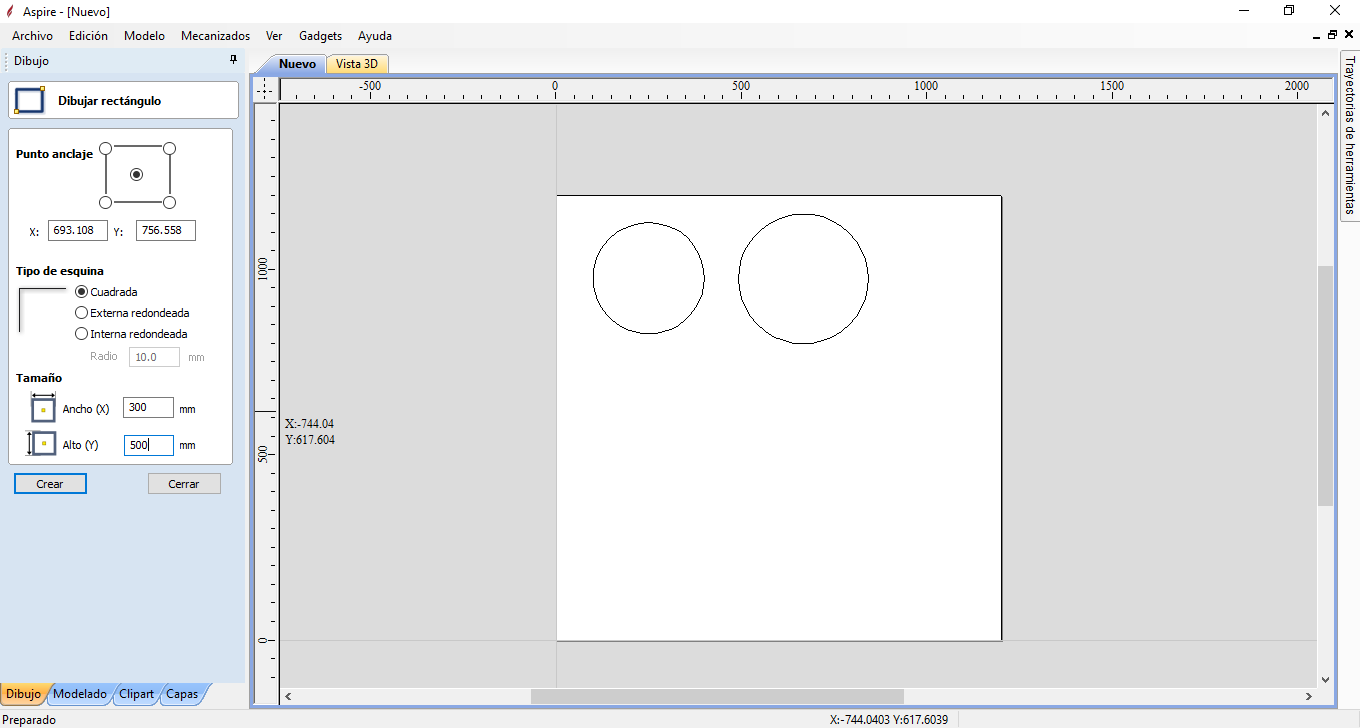The height and width of the screenshot is (728, 1360).
Task: Select the bottom-left anchor point
Action: tap(105, 202)
